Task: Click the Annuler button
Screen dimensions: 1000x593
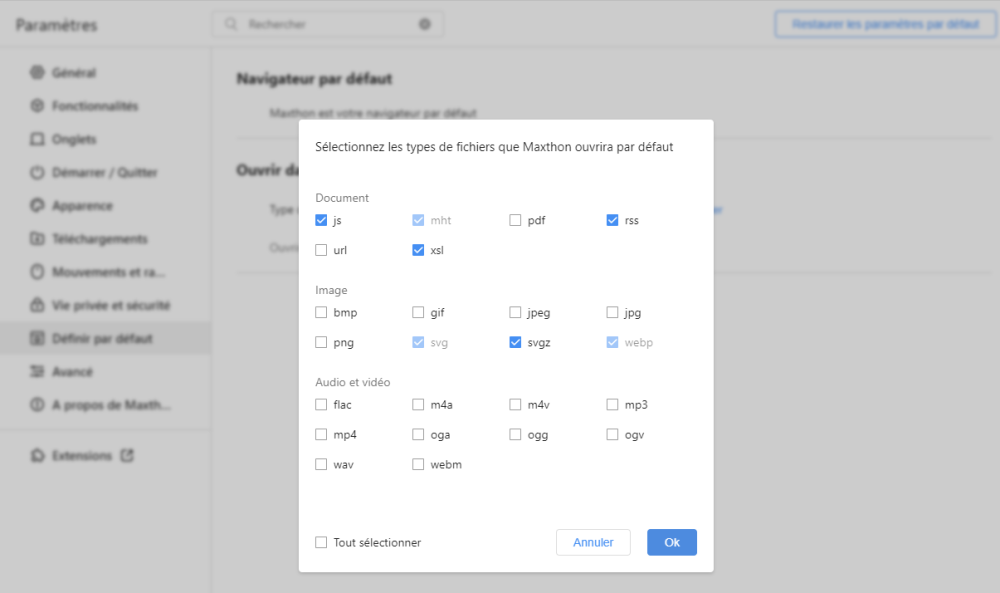Action: (x=593, y=542)
